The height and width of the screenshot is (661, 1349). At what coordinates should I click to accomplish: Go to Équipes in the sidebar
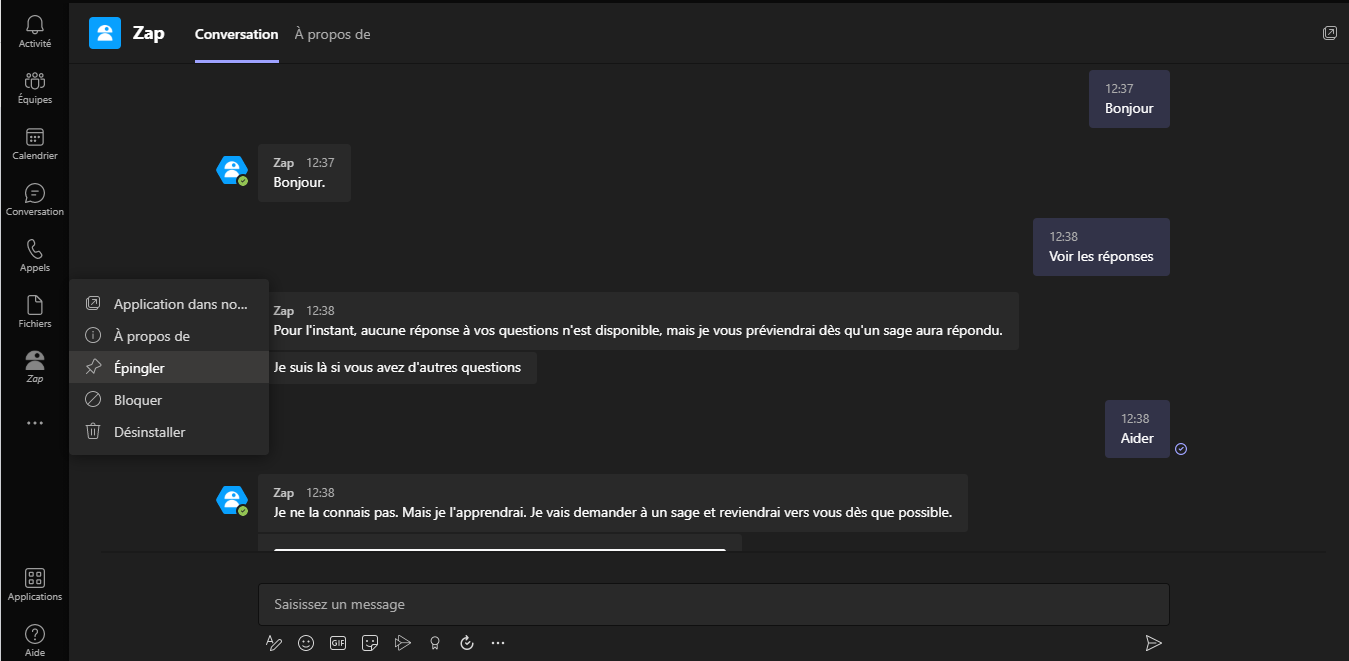(x=35, y=87)
